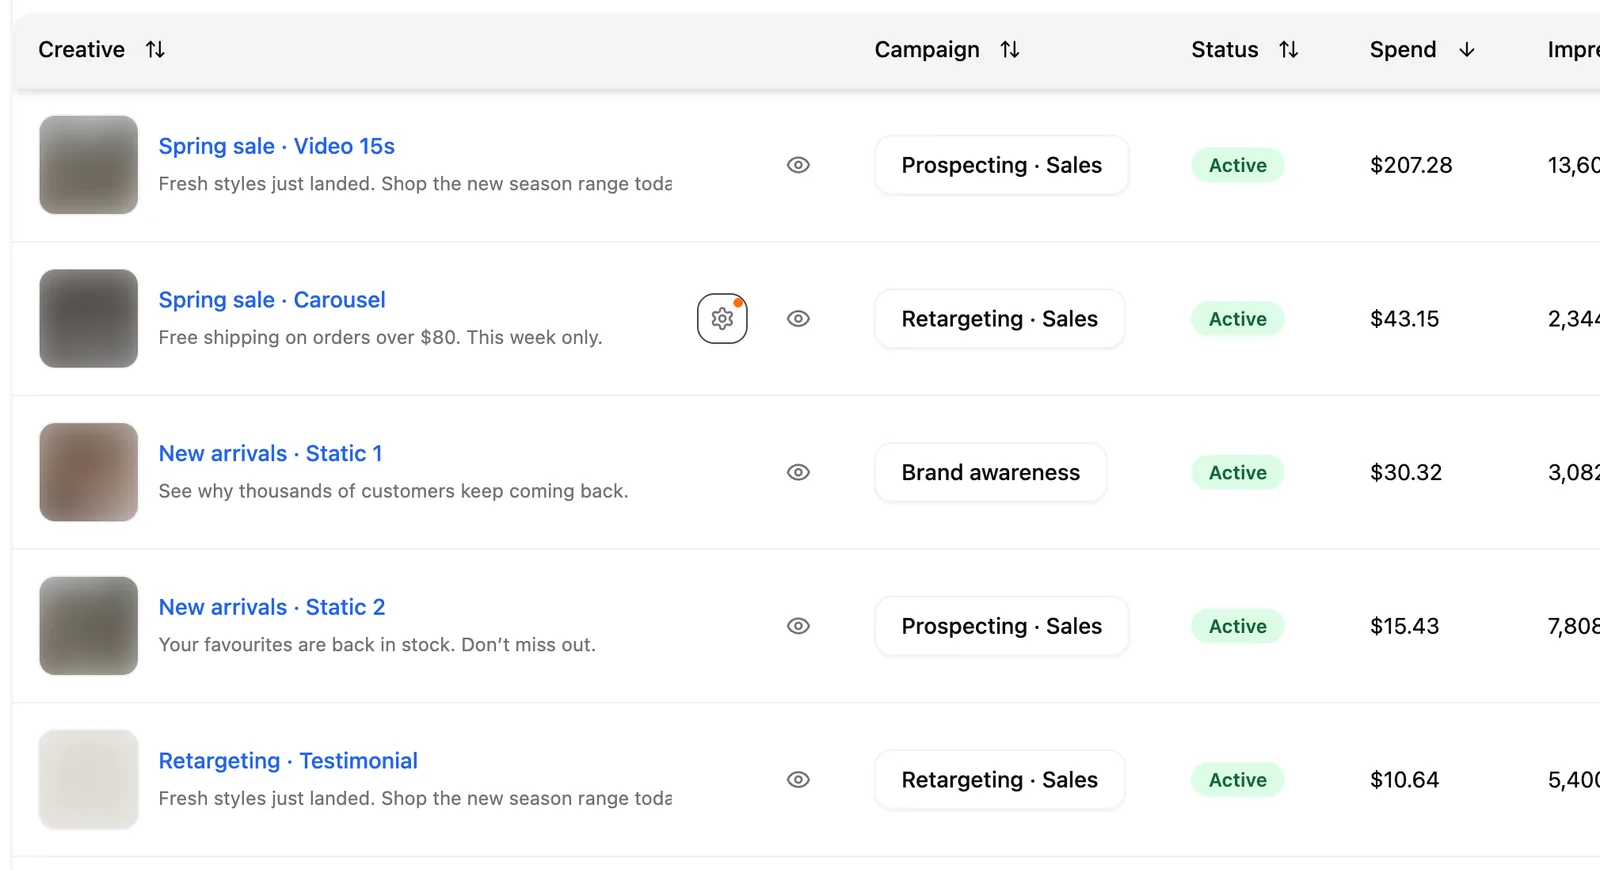1600x870 pixels.
Task: Click Prospecting · Sales chip in Video 15s row
Action: click(1001, 165)
